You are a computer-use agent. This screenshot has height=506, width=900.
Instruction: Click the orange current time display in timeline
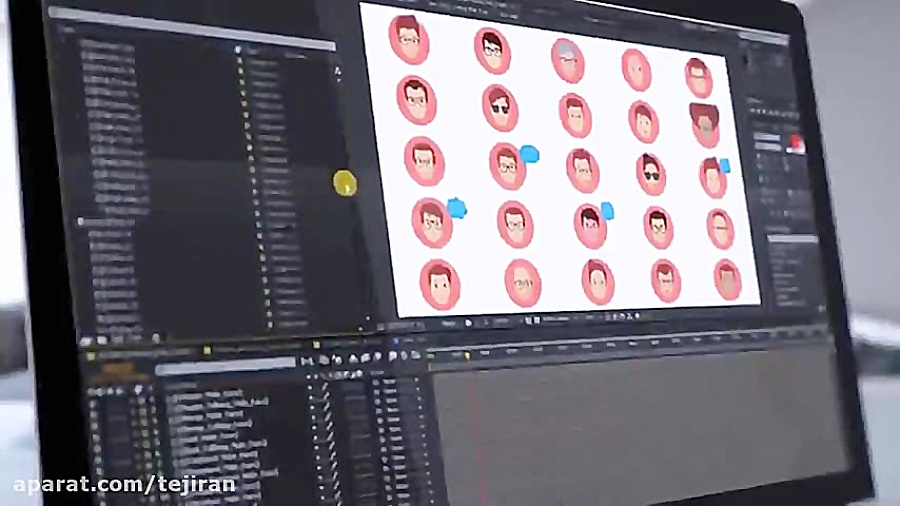pos(119,369)
